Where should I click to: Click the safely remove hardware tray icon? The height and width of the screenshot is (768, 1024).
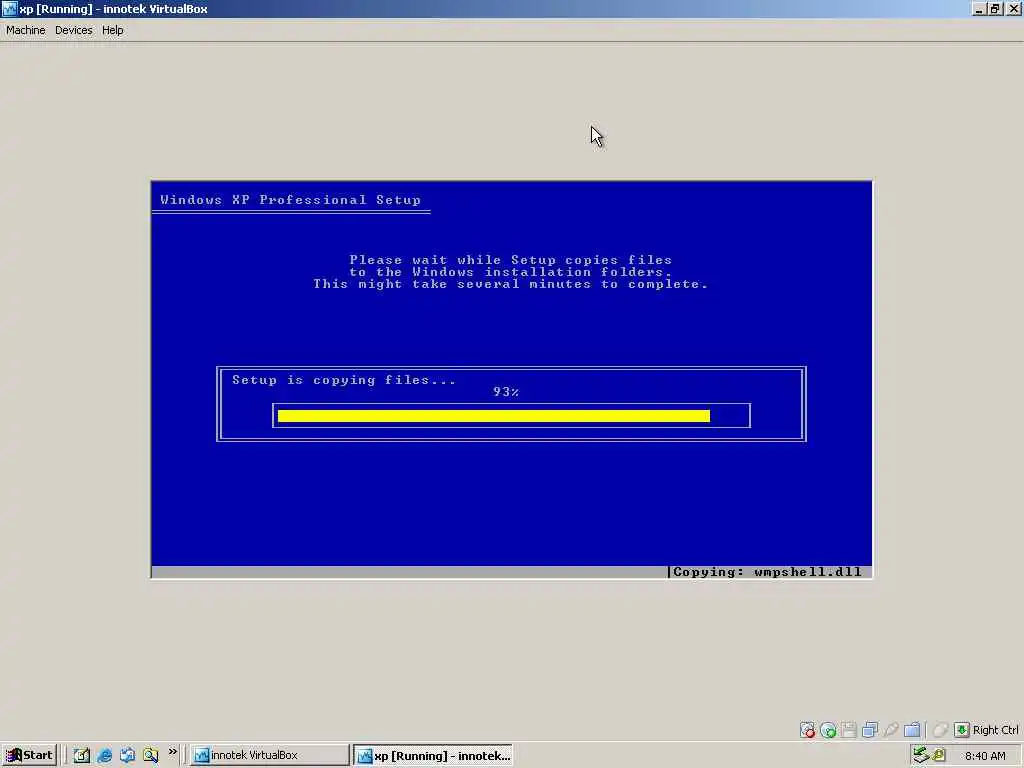pos(921,755)
